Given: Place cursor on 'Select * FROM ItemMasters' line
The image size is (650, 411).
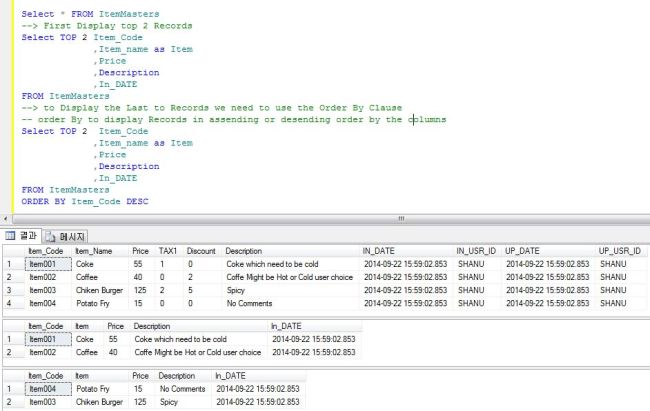Looking at the screenshot, I should (90, 14).
